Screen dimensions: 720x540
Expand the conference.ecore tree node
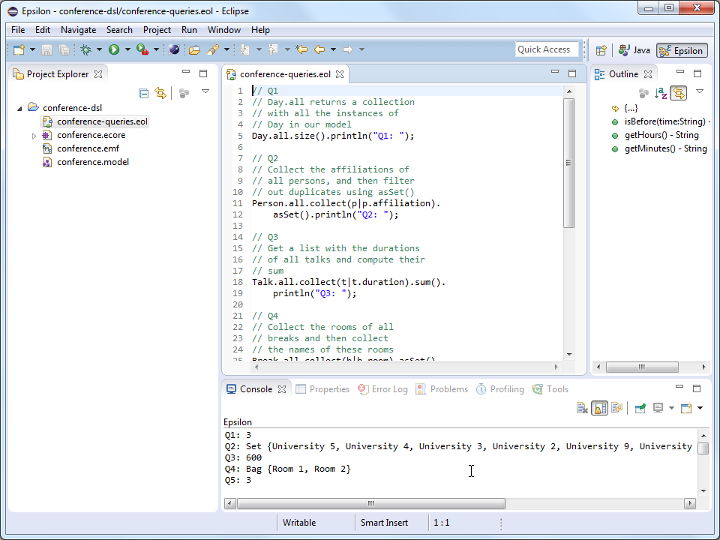[x=34, y=135]
